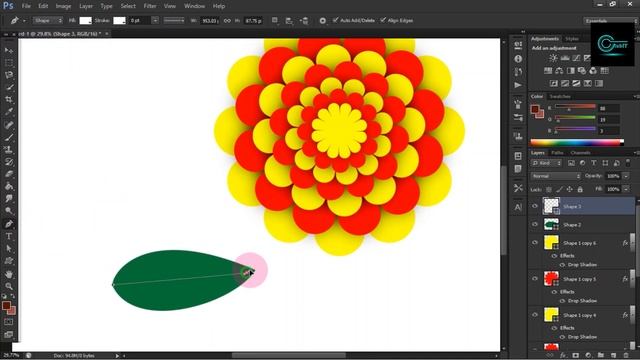Image resolution: width=640 pixels, height=360 pixels.
Task: Open the stroke type dropdown
Action: [174, 20]
